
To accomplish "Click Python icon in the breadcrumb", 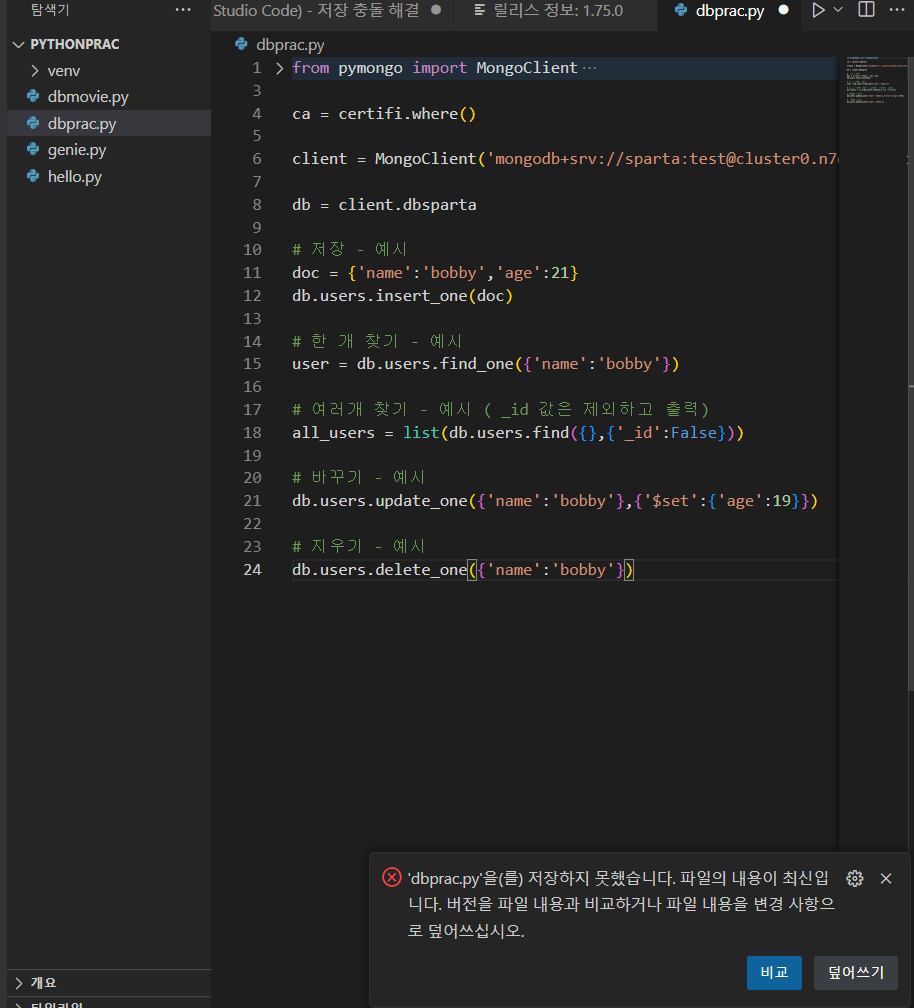I will pos(242,44).
